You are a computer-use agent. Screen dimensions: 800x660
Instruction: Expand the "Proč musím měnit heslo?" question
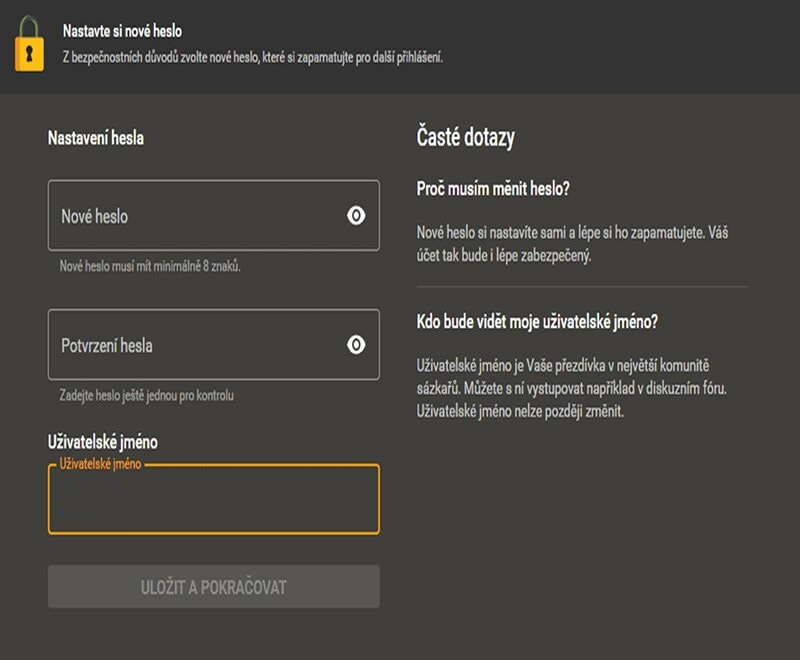click(493, 189)
